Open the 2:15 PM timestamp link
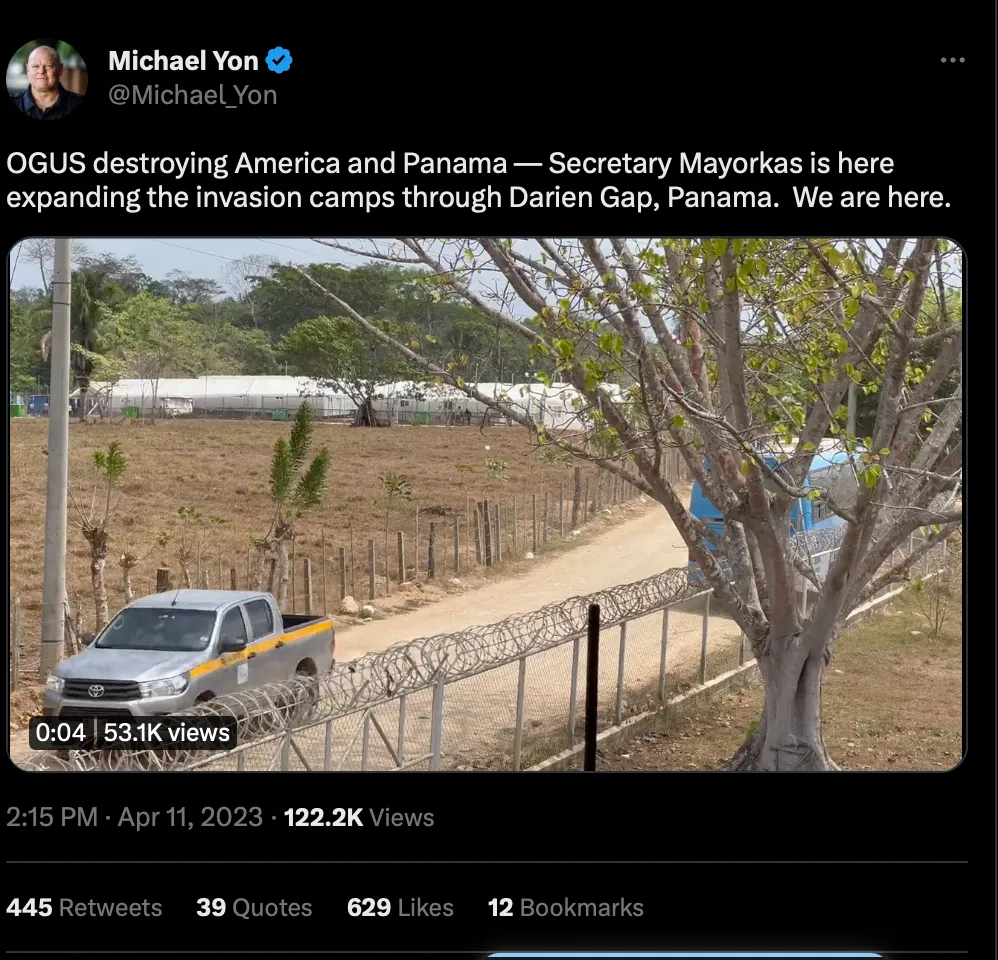 [x=52, y=817]
